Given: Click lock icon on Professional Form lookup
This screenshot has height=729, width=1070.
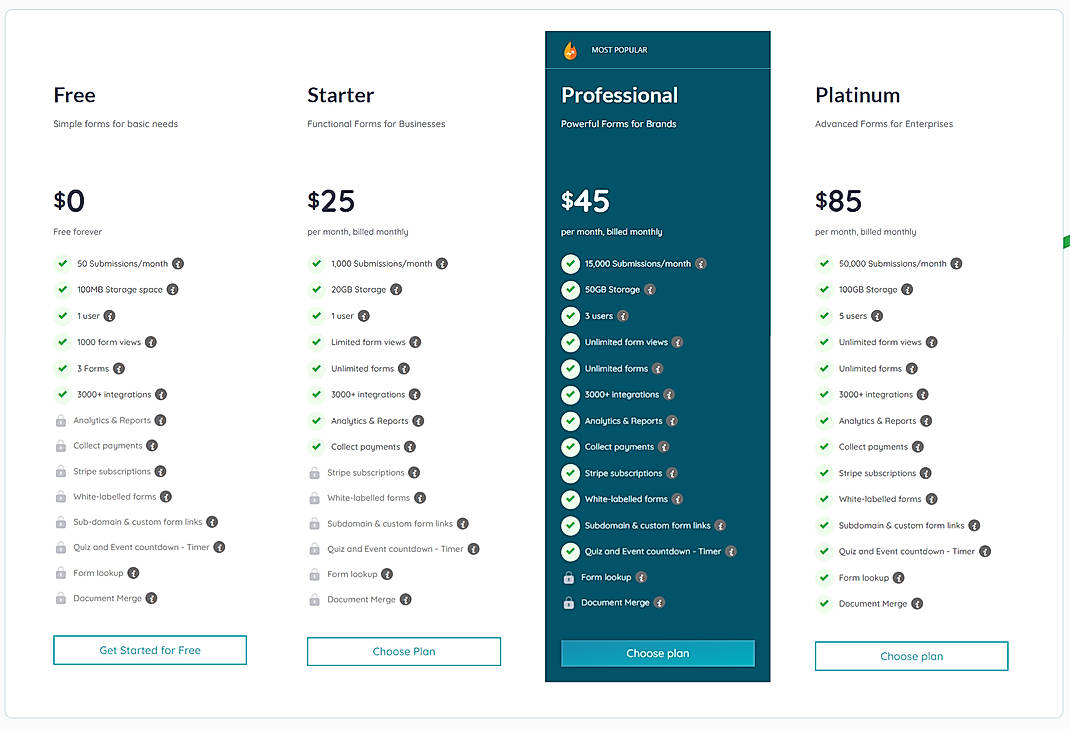Looking at the screenshot, I should [x=568, y=577].
